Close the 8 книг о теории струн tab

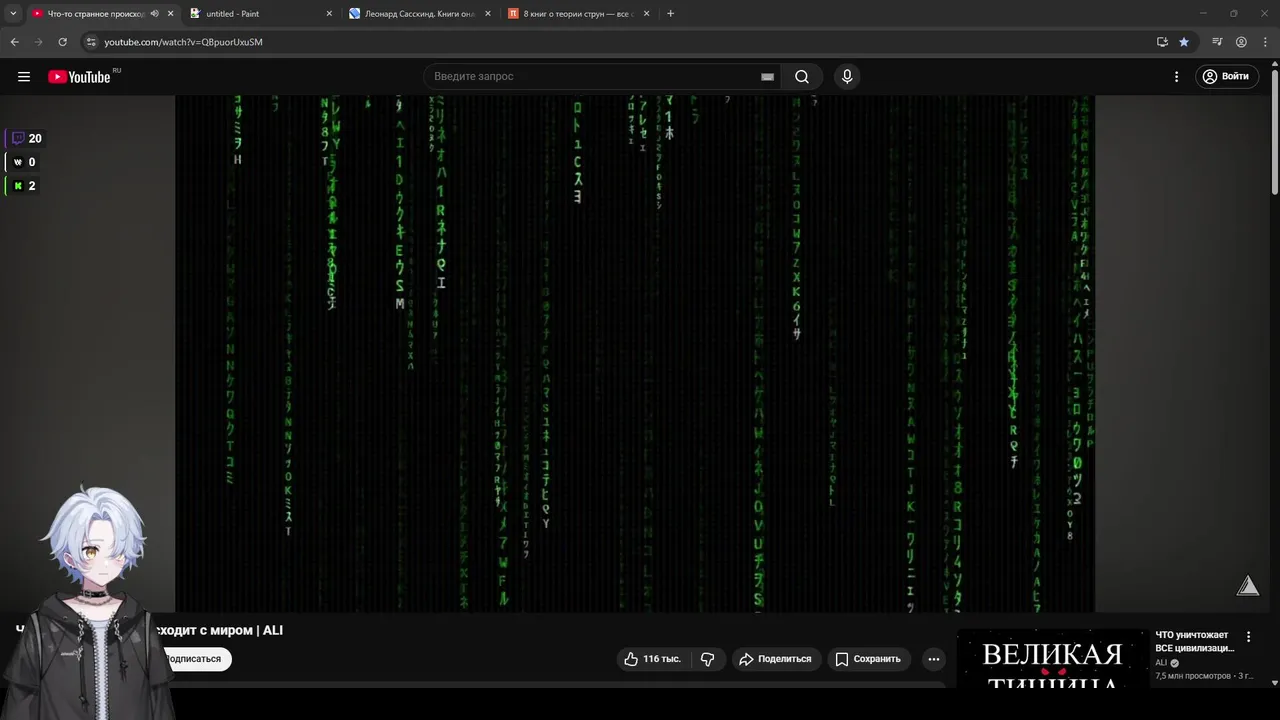647,14
